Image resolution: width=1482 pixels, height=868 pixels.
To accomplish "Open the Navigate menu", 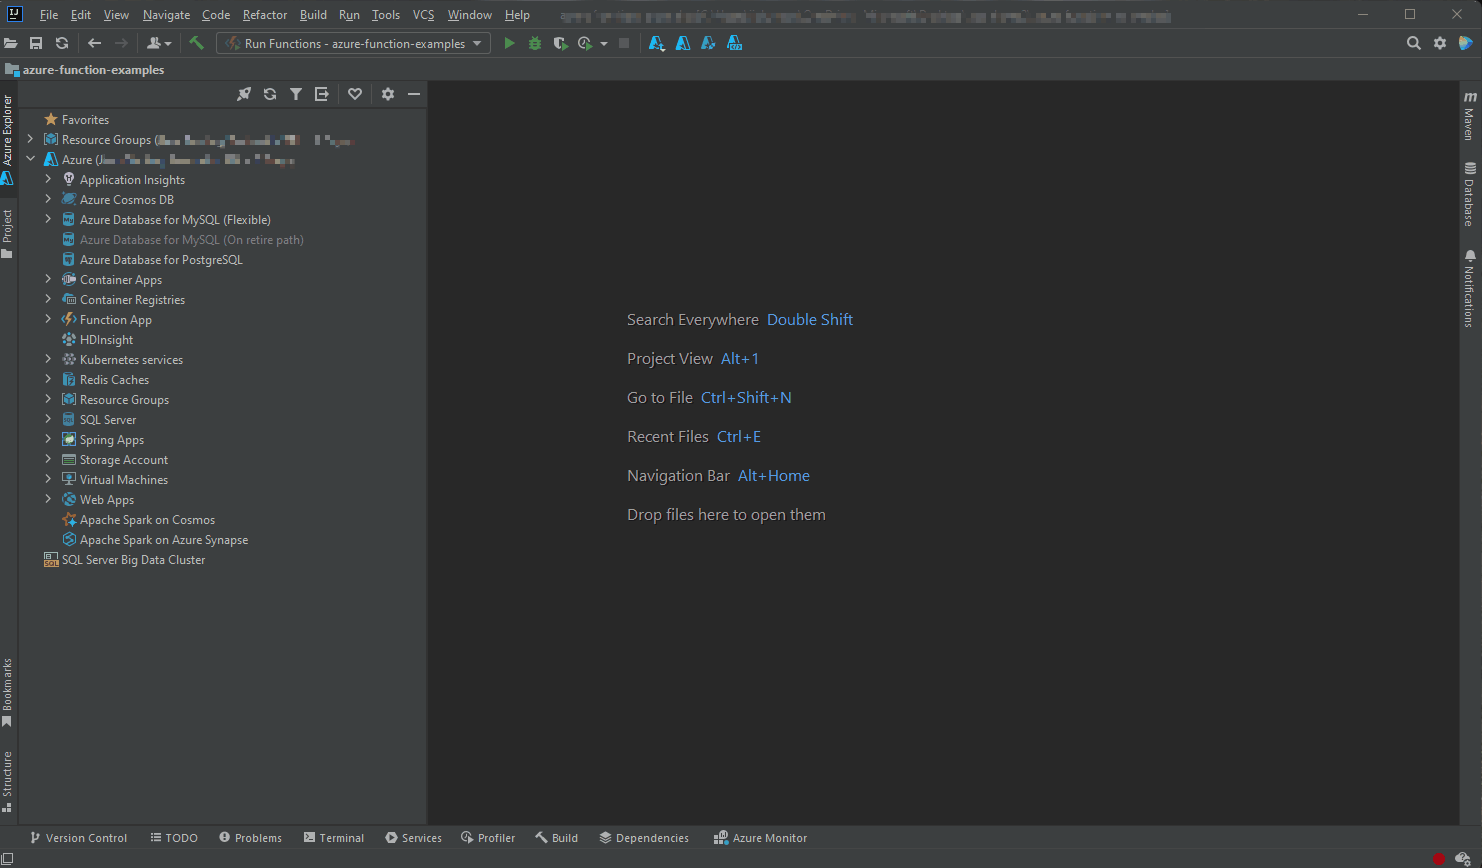I will point(165,14).
